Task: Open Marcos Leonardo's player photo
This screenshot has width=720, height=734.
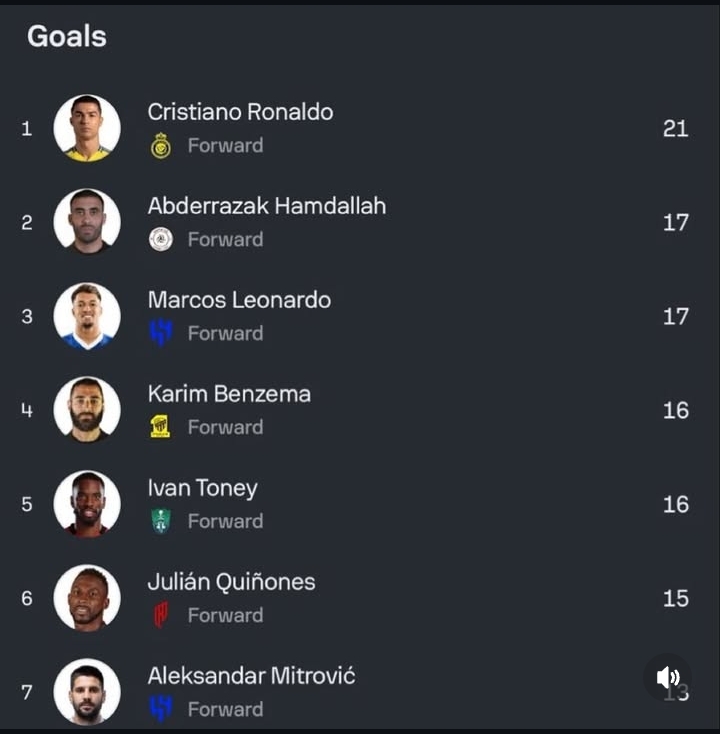Action: point(87,316)
